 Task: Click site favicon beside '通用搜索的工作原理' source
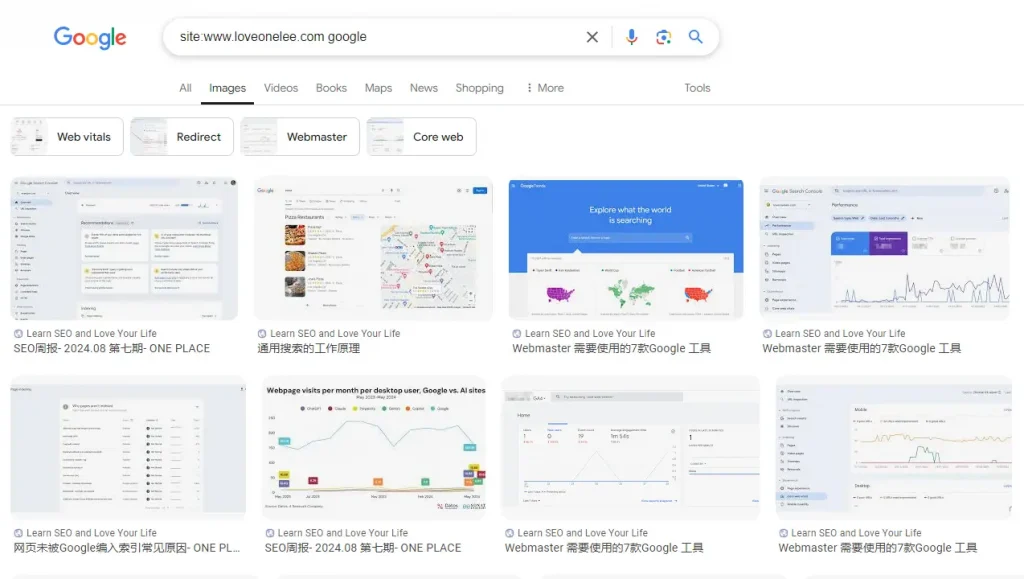(x=262, y=334)
